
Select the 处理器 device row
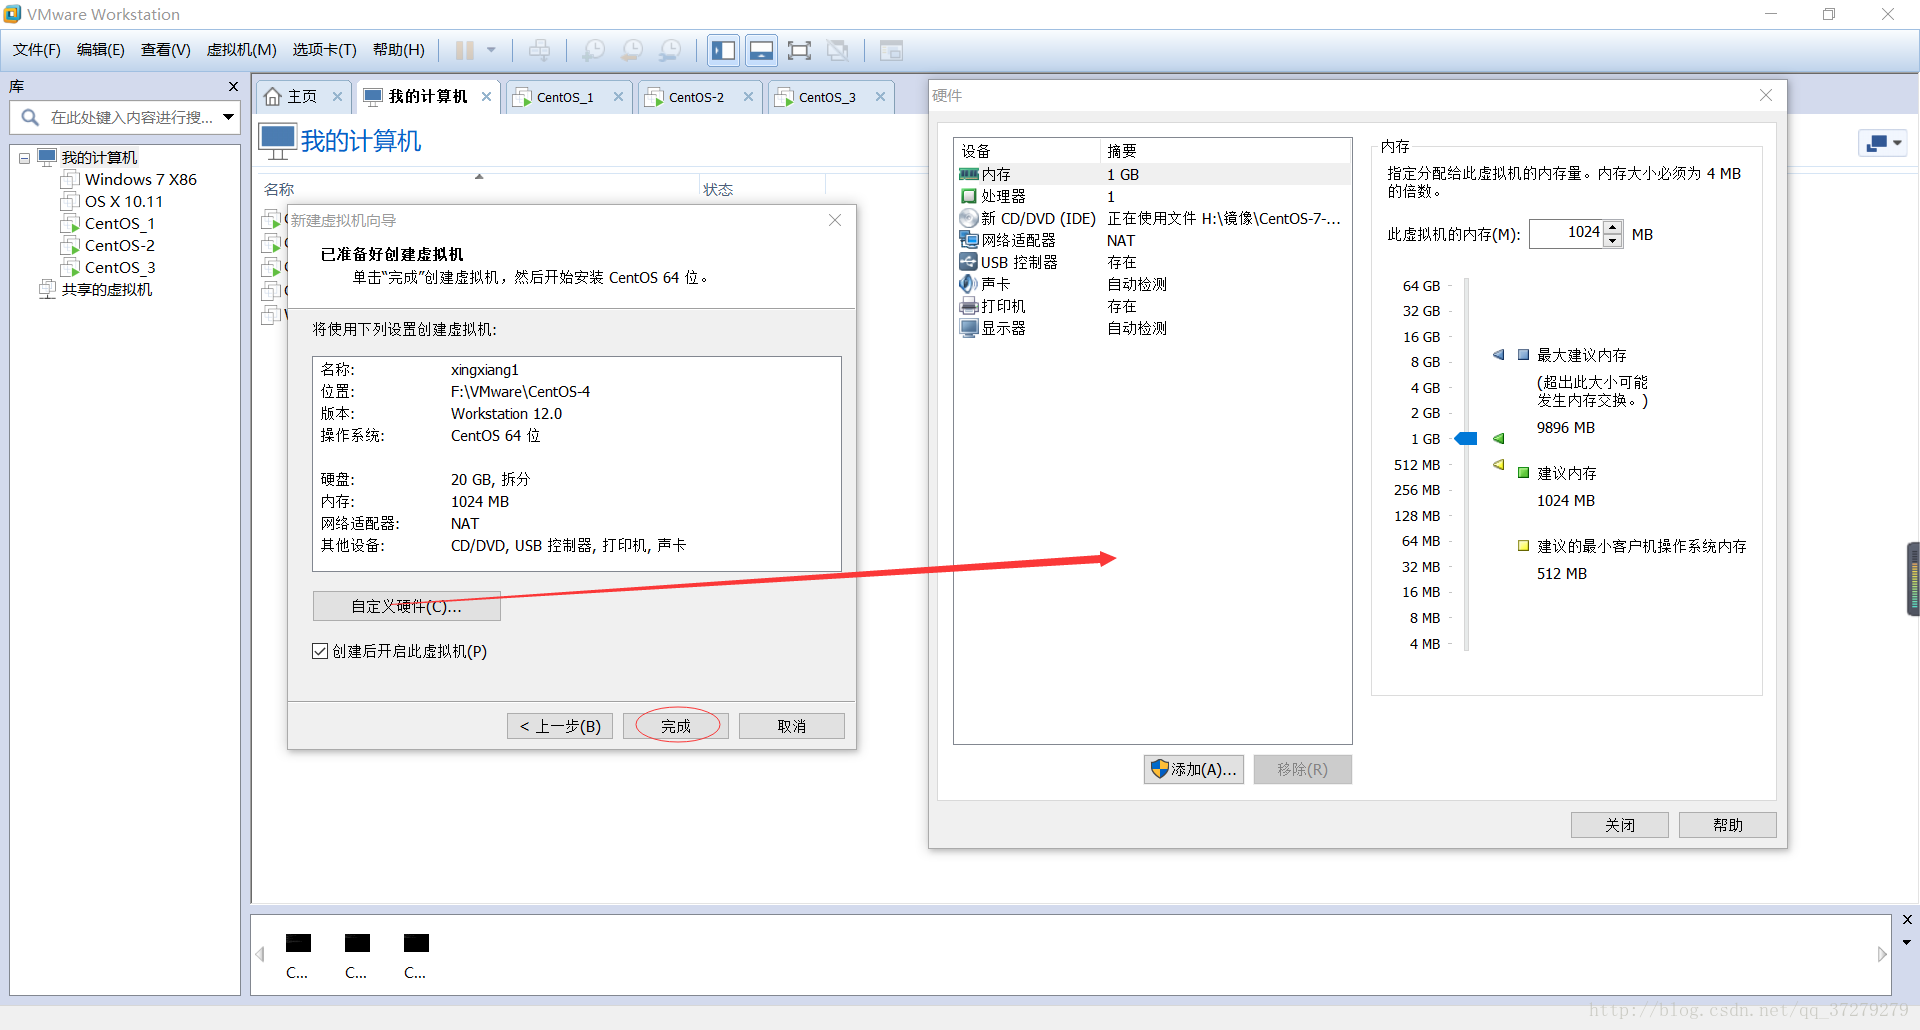pos(1152,196)
